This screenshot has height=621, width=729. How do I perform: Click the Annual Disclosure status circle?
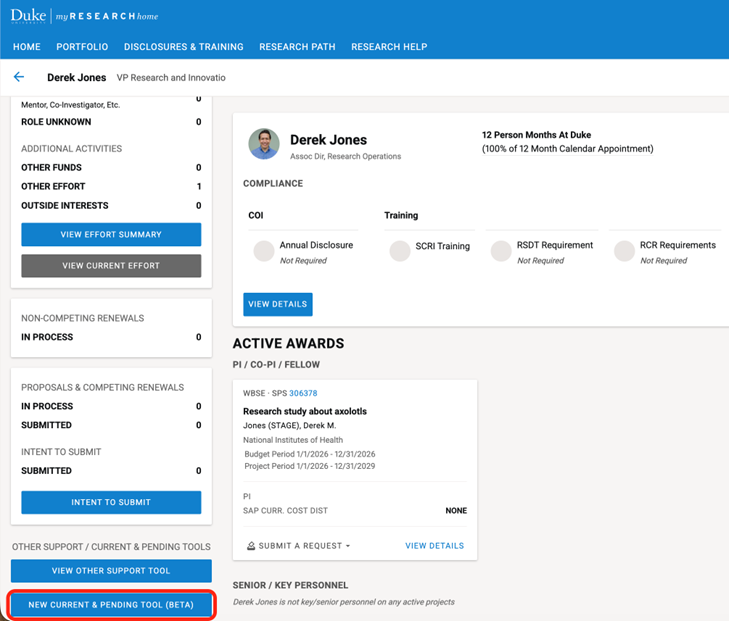pos(264,251)
